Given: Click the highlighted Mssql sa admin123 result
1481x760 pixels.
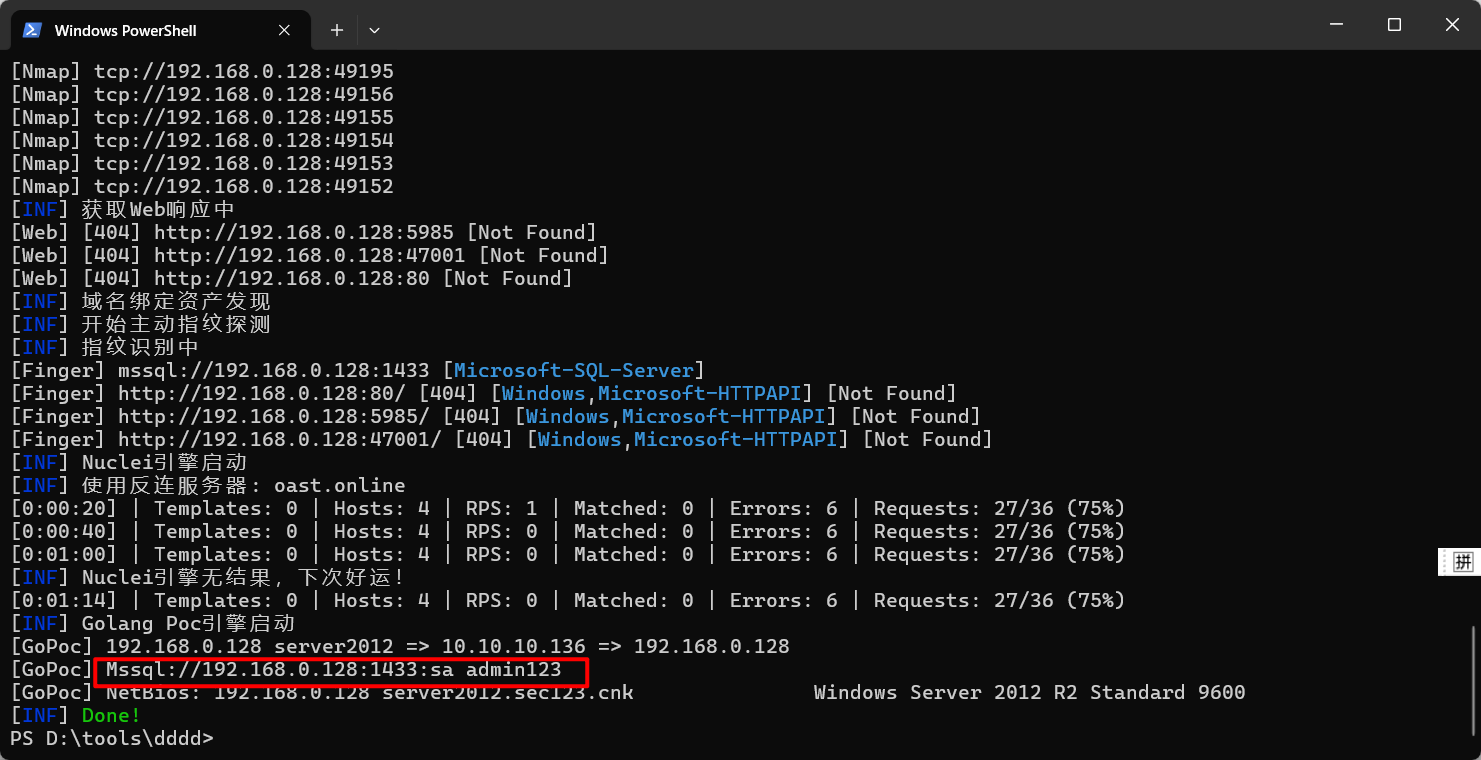Looking at the screenshot, I should click(x=340, y=670).
